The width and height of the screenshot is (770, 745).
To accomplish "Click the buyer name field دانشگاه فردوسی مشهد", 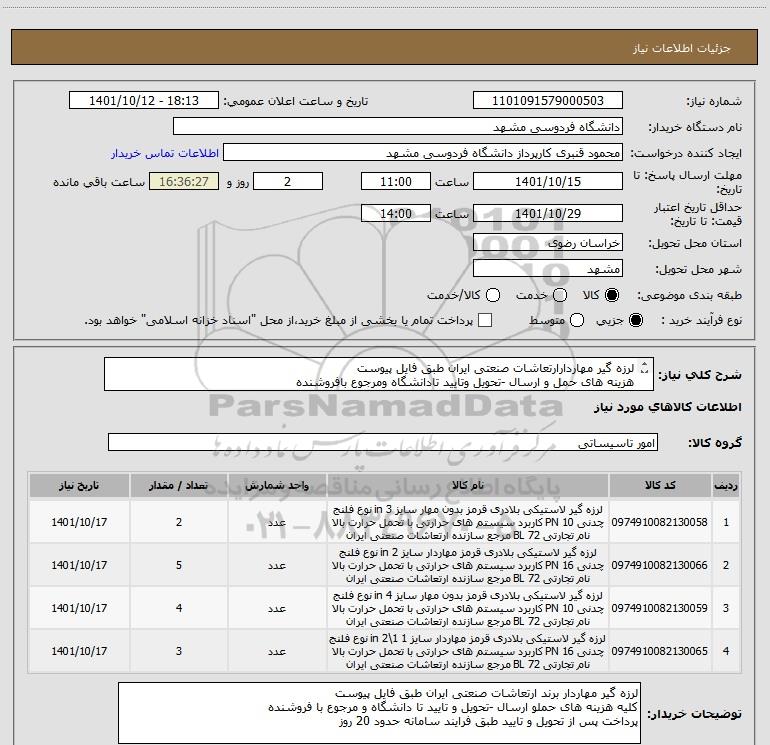I will pos(398,127).
